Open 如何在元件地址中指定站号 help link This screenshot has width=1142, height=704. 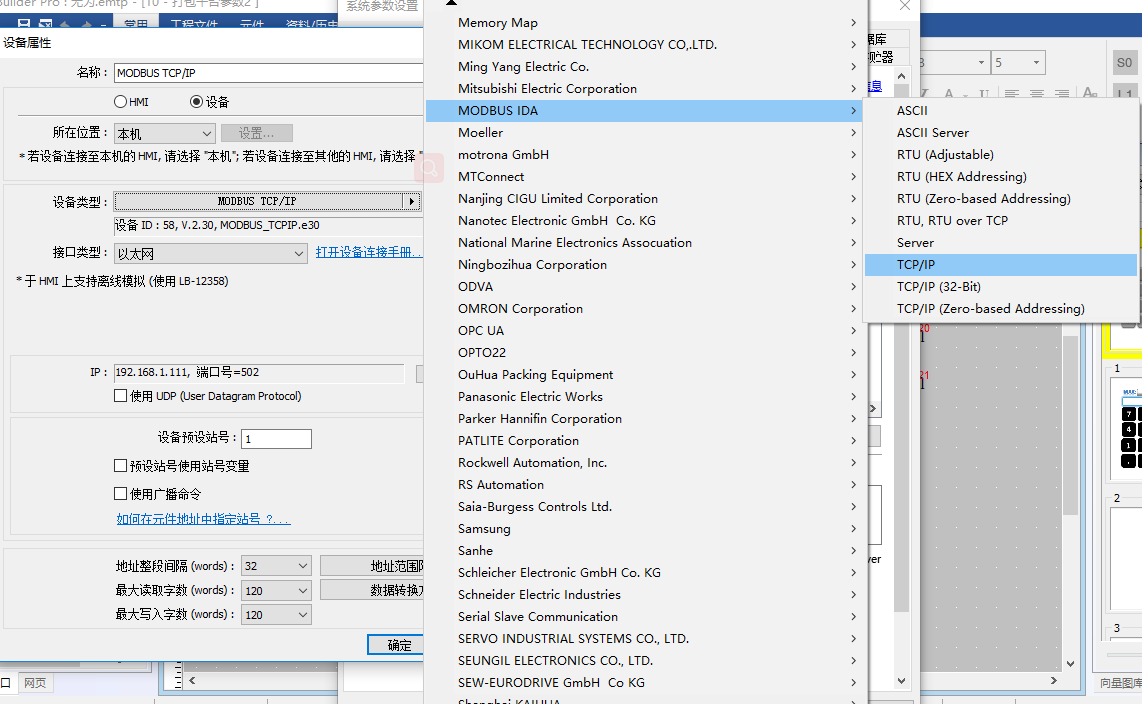[203, 519]
